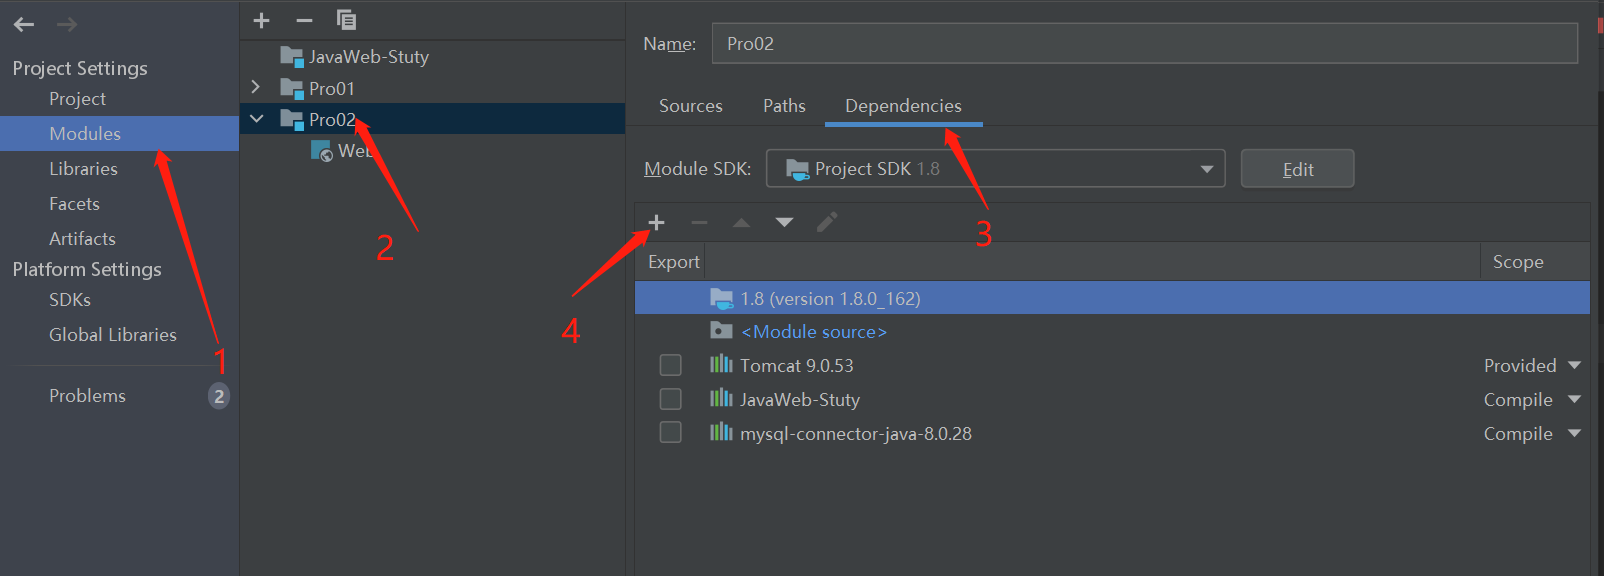Toggle export checkbox for JavaWeb-Stuty
This screenshot has width=1604, height=576.
point(671,399)
